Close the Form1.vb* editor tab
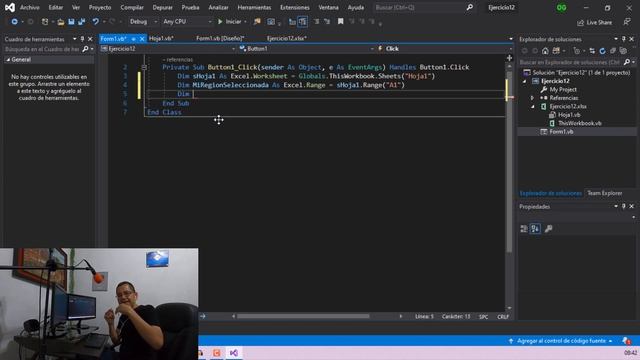 pos(142,39)
